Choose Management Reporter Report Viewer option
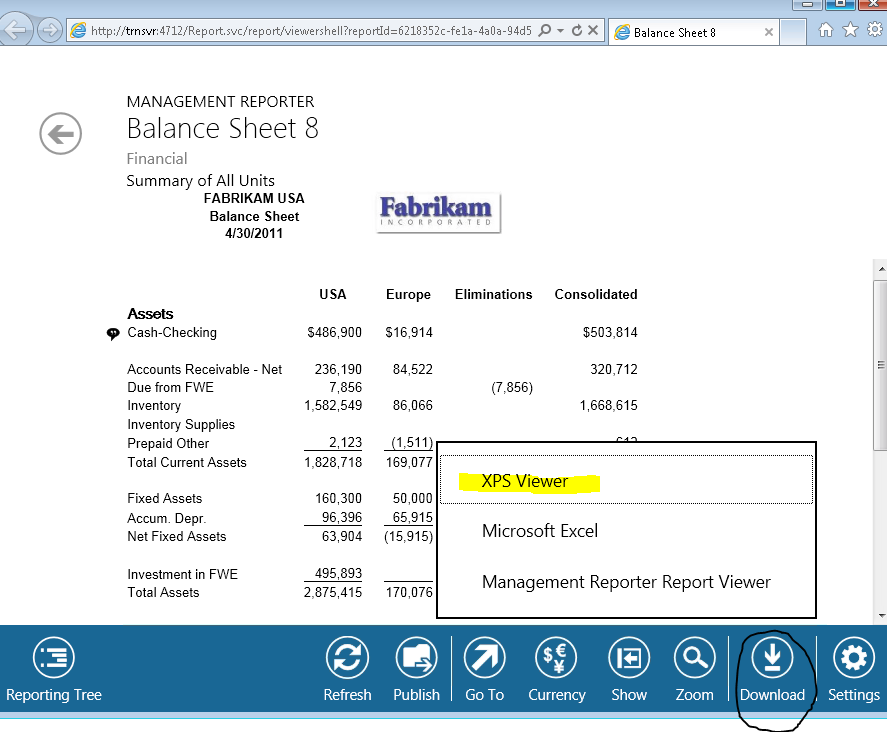Screen dimensions: 887x732 (x=626, y=582)
